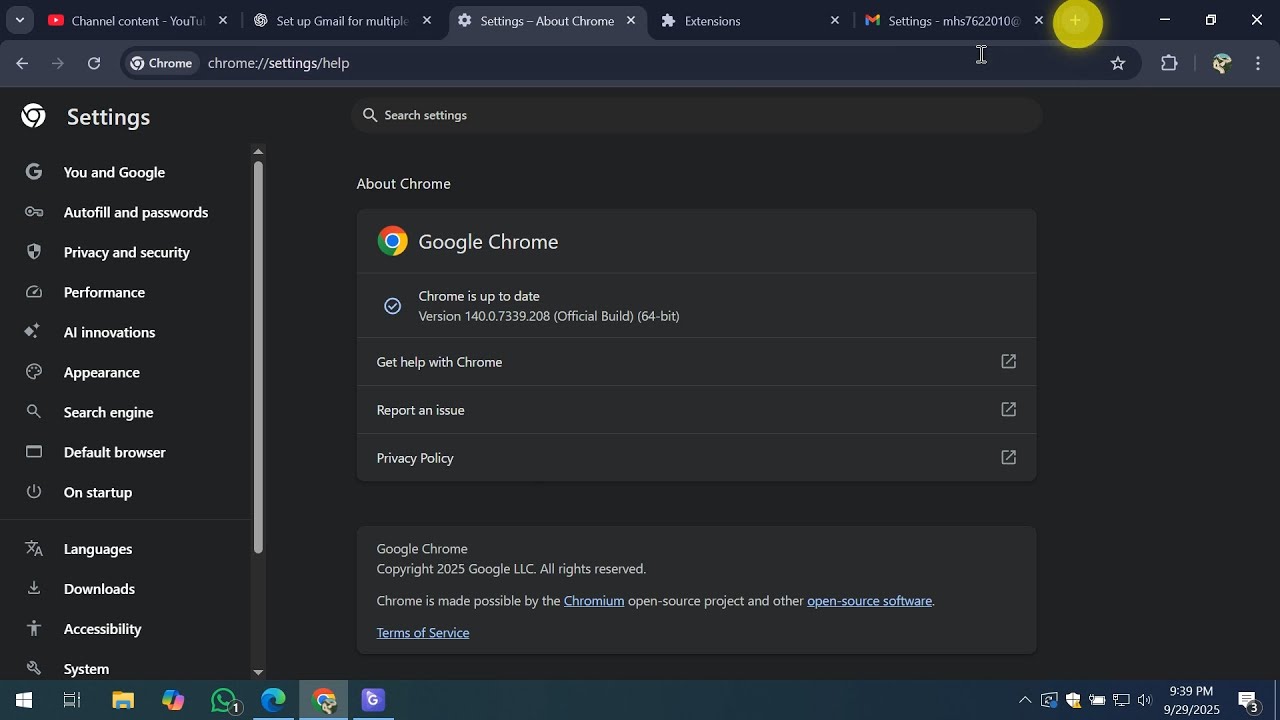Close the Extensions tab
This screenshot has height=720, width=1280.
[835, 20]
